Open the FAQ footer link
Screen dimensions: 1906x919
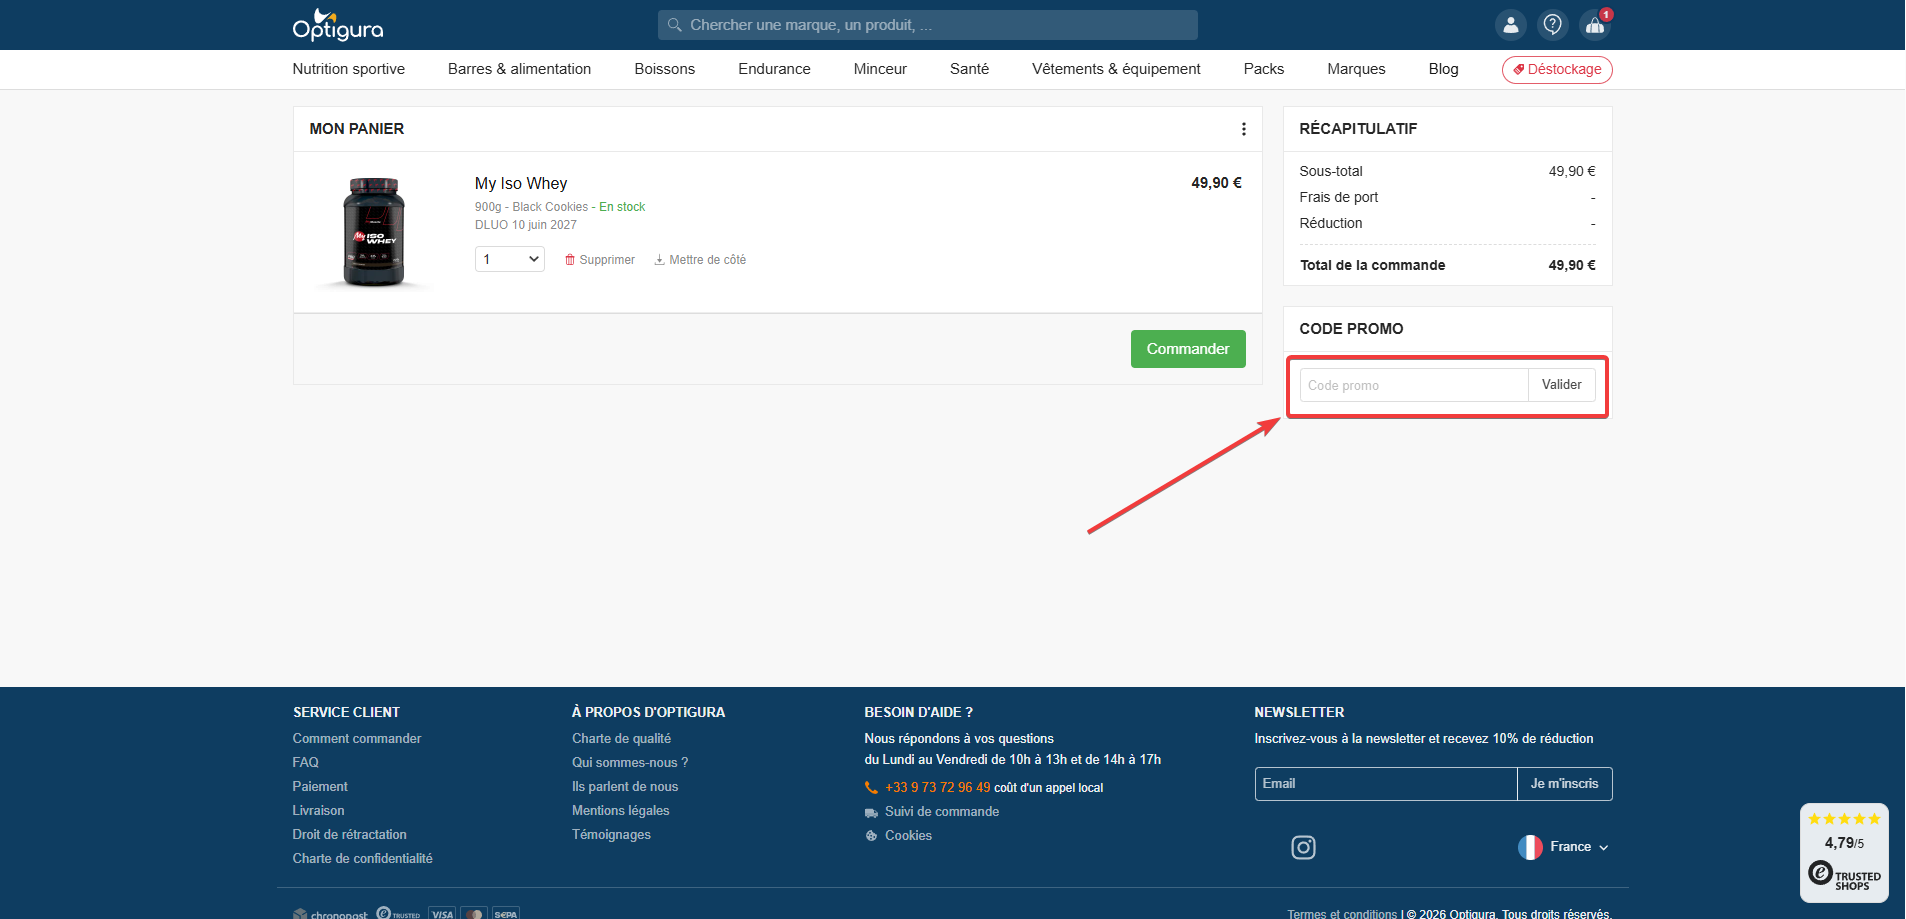(x=306, y=763)
